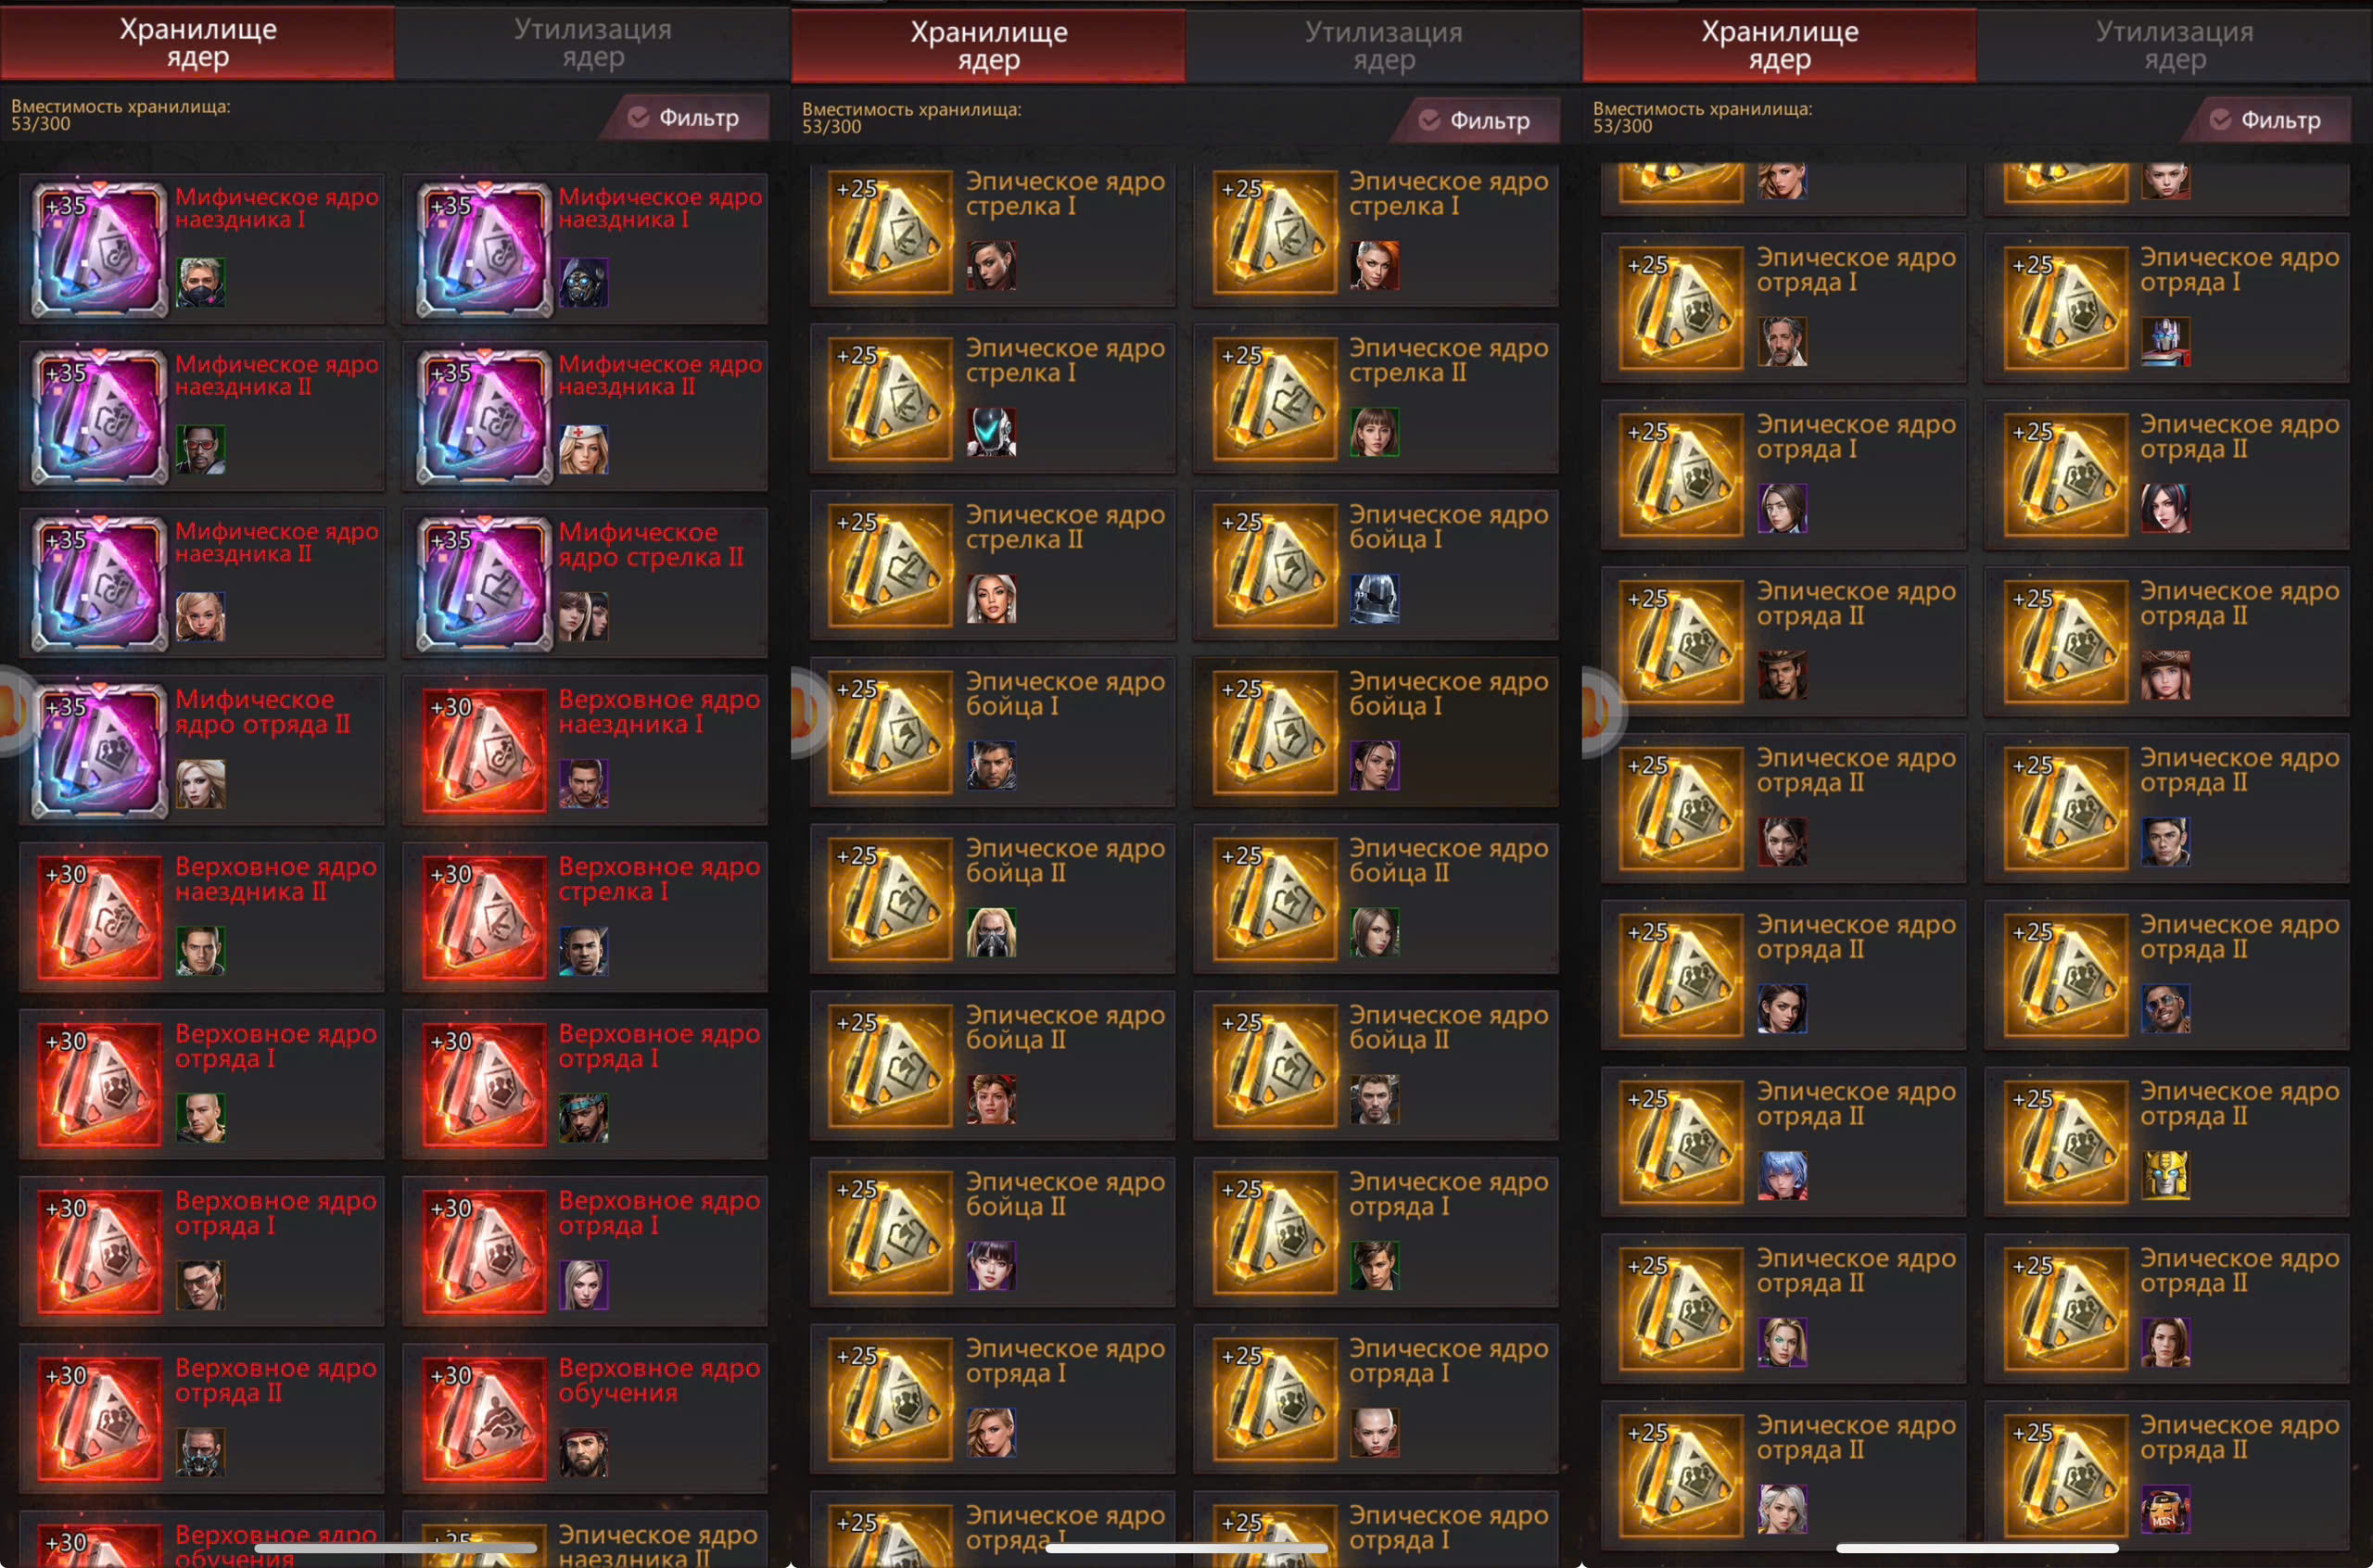Select the Мифическое ядро отряда II core icon

coord(100,751)
